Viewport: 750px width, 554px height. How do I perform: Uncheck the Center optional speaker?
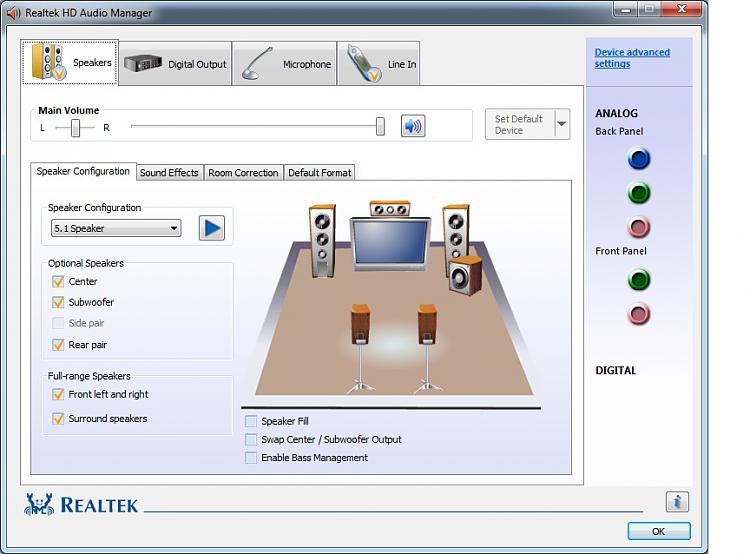pos(58,281)
